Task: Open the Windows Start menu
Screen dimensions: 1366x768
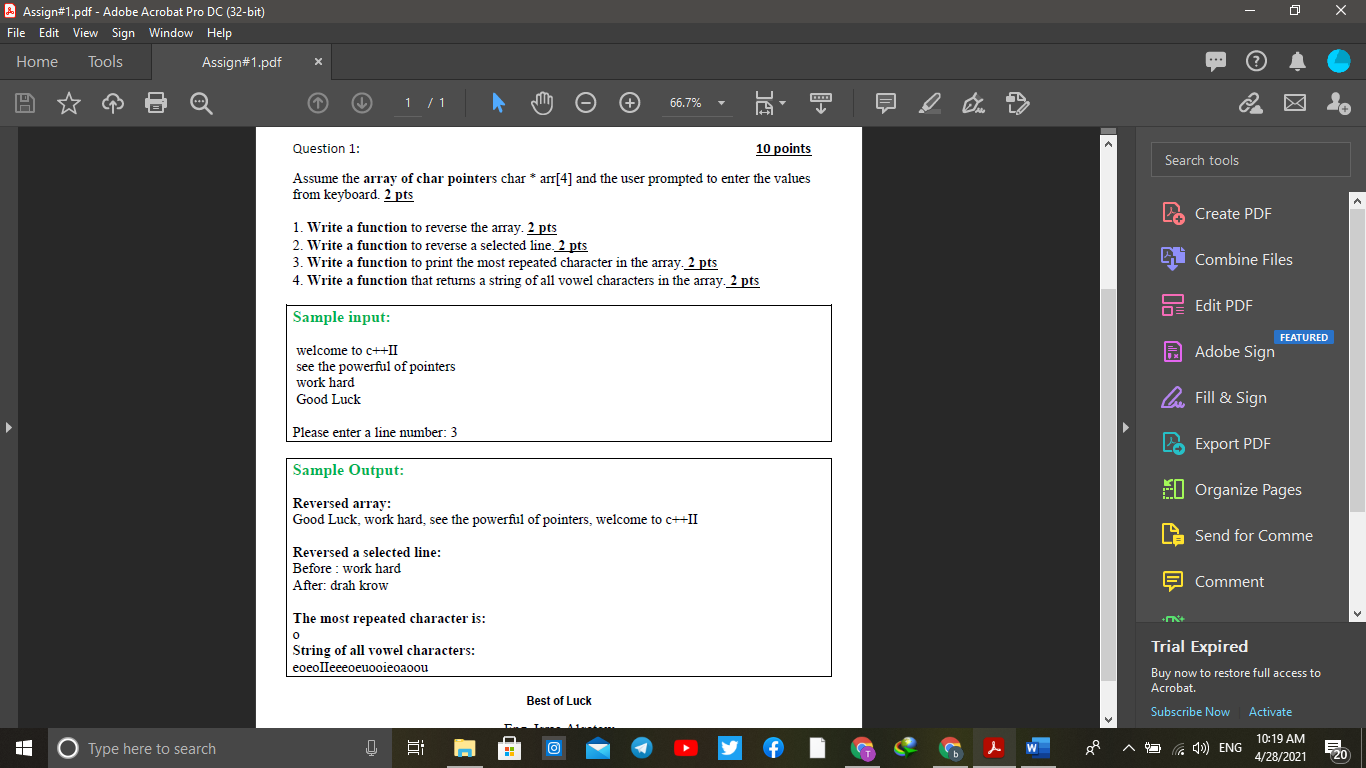Action: point(23,748)
